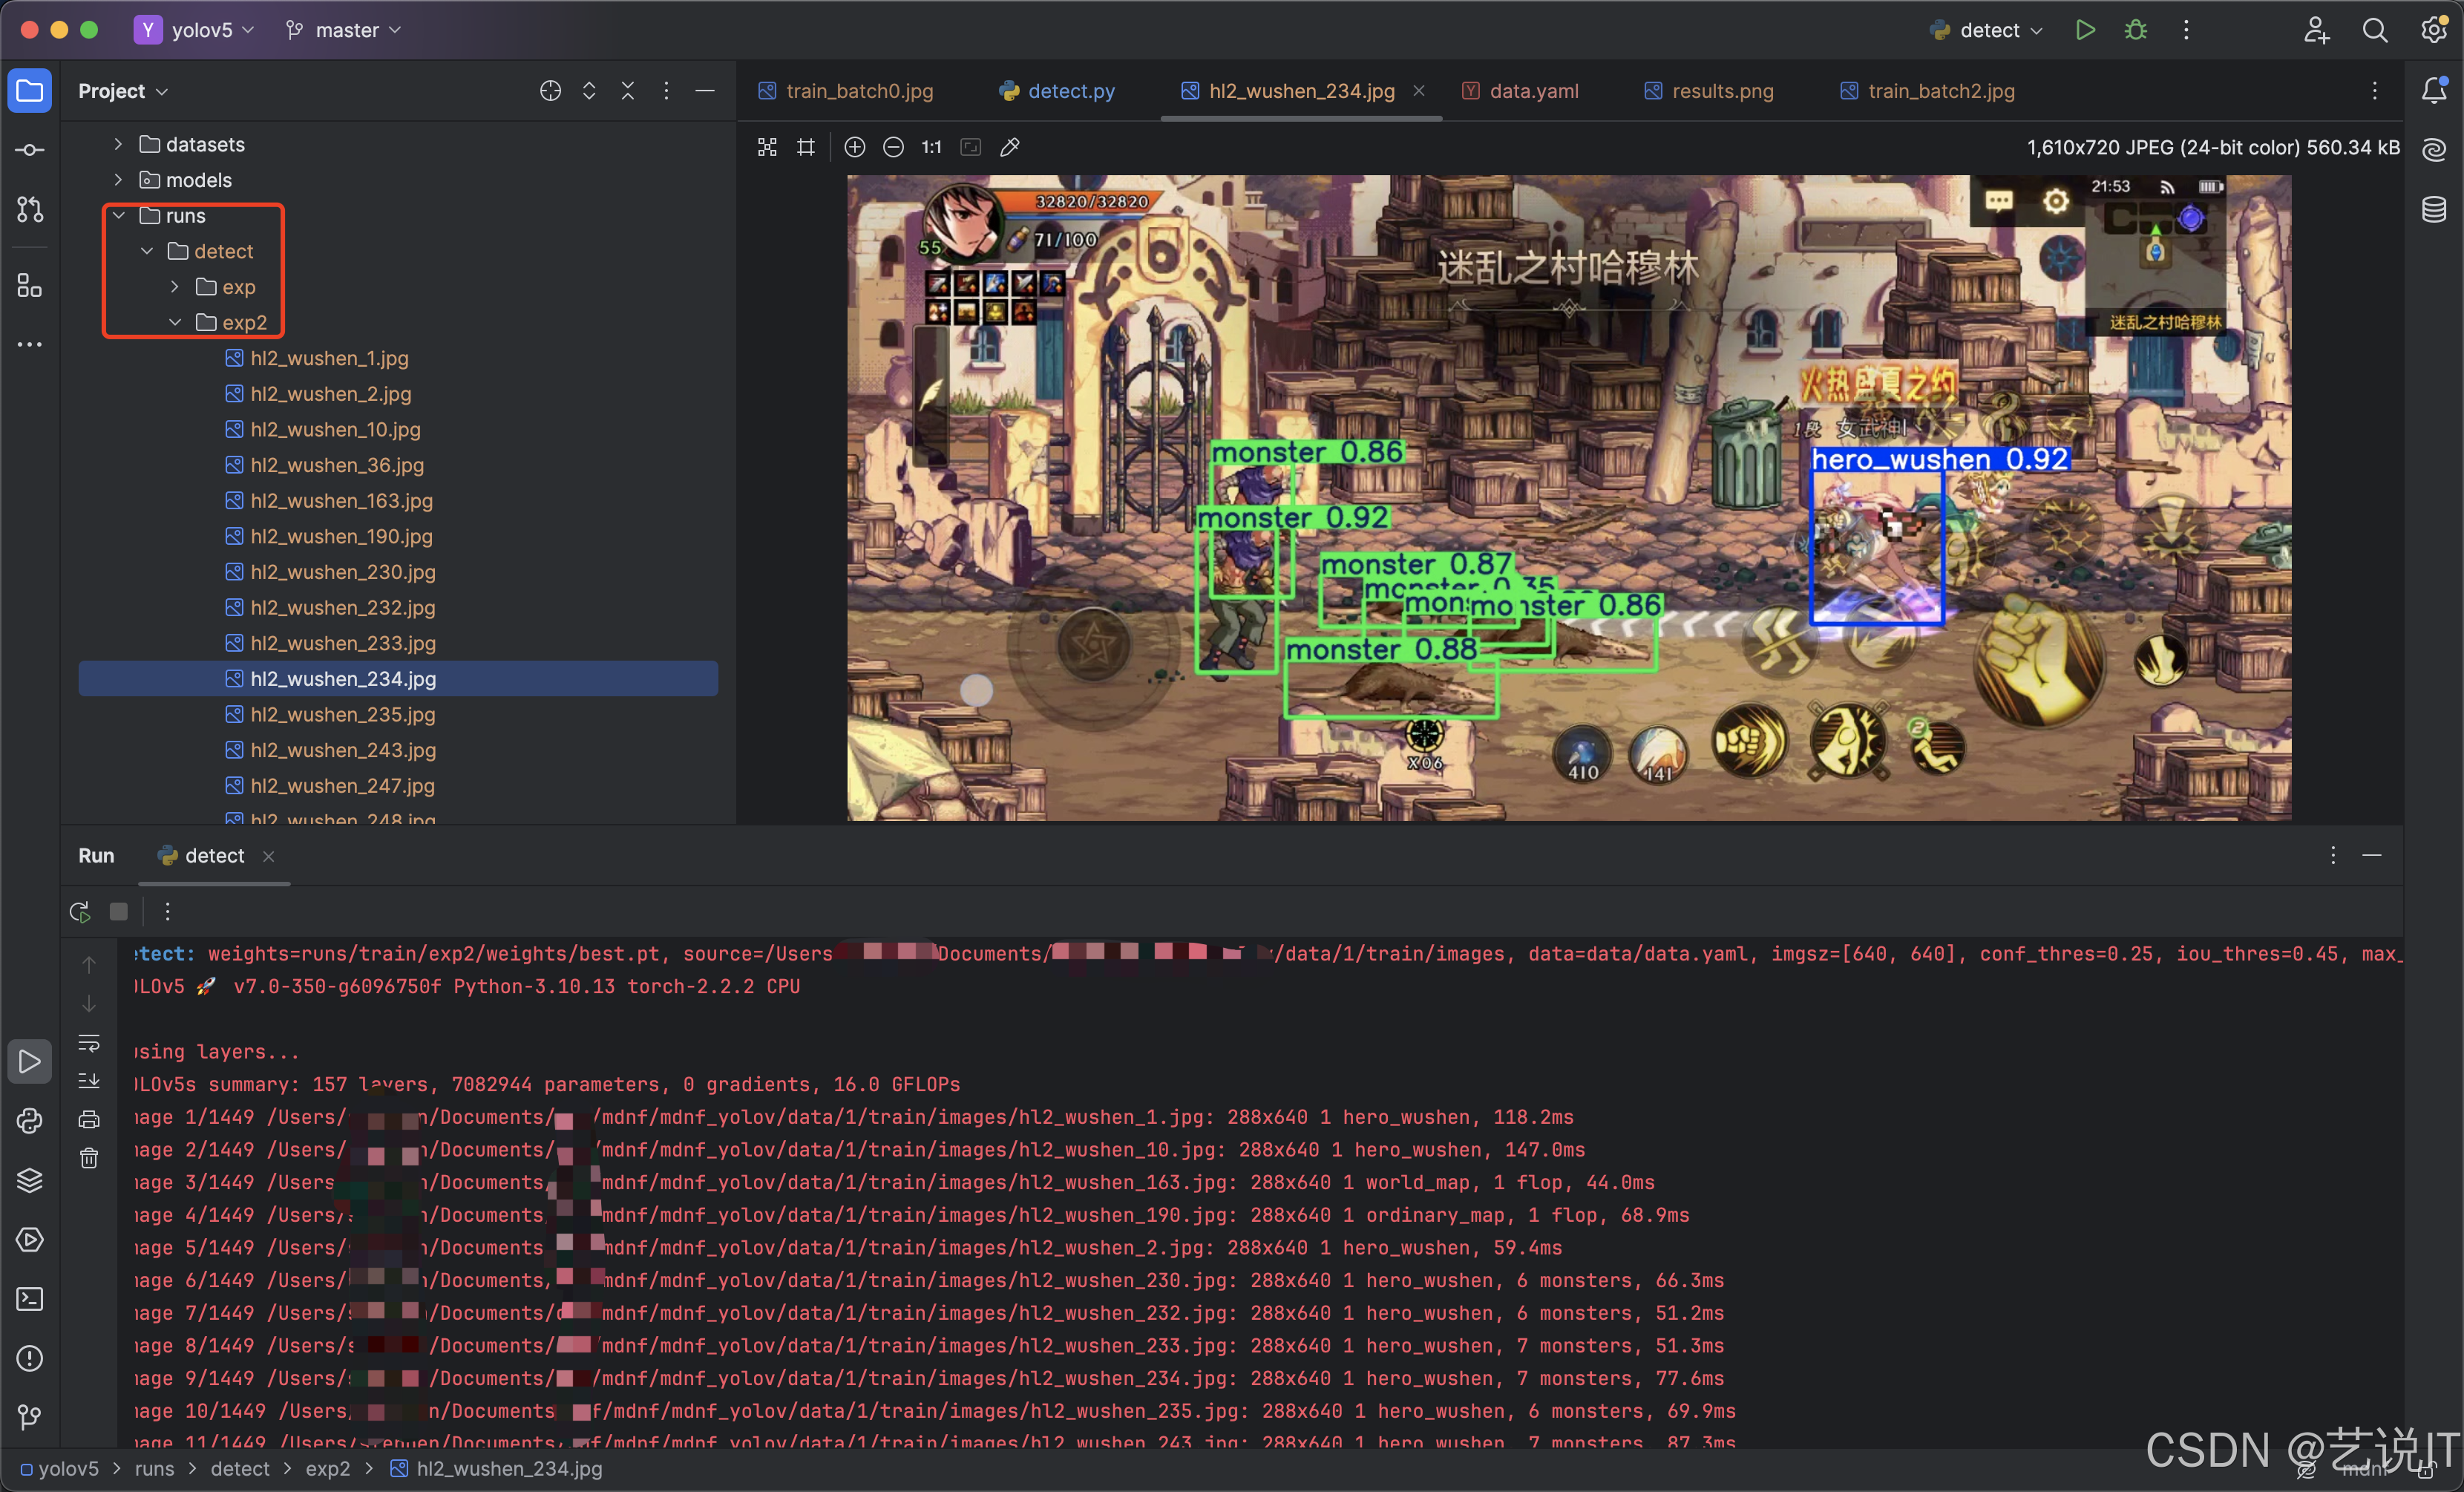2464x1492 pixels.
Task: Click the Run detect play button
Action: [x=2085, y=30]
